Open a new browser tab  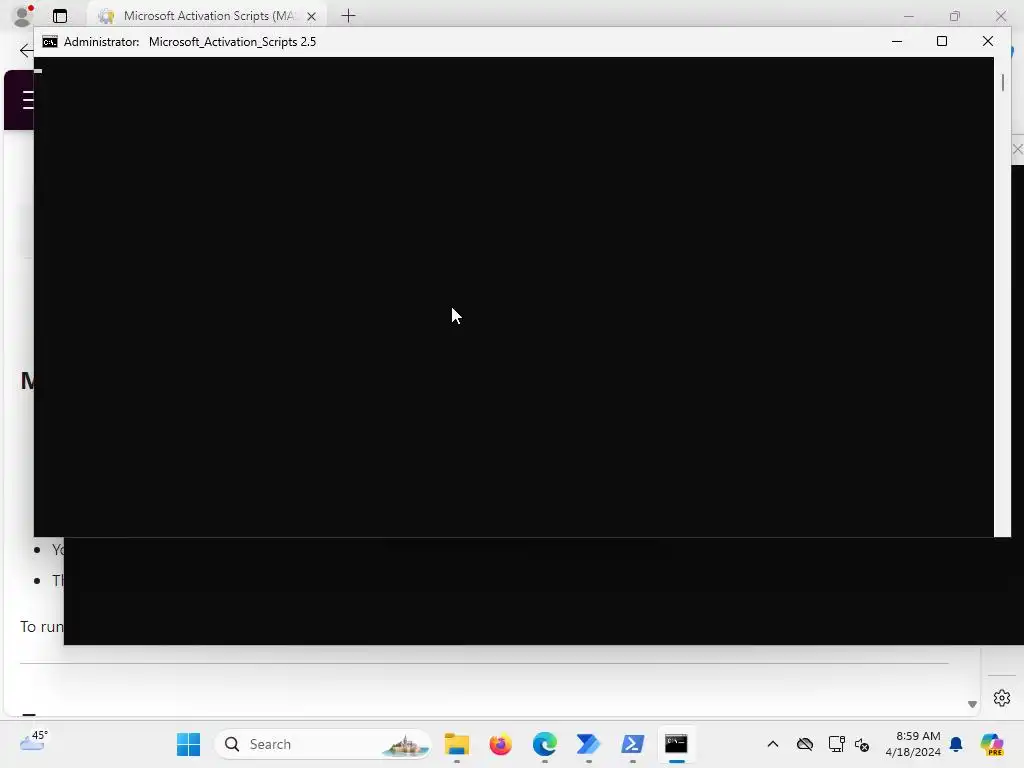point(349,16)
